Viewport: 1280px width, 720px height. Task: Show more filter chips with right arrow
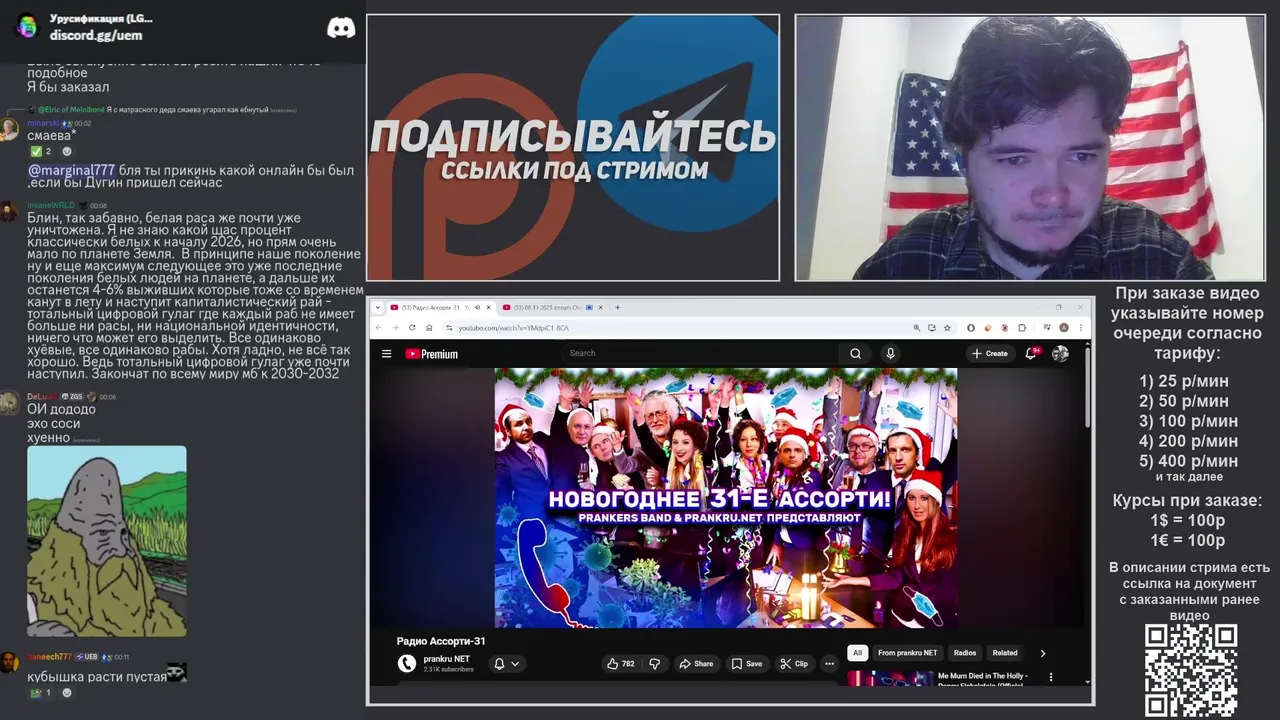pos(1042,653)
